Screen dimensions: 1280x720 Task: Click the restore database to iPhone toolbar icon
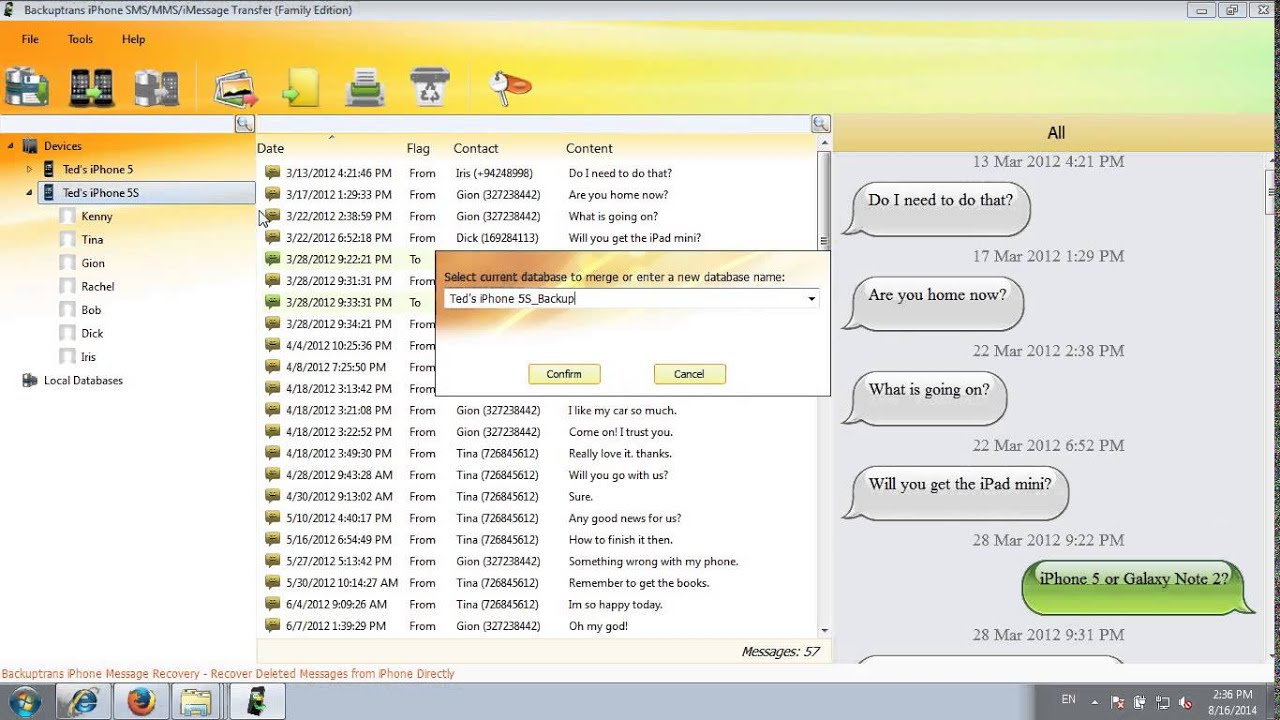156,88
